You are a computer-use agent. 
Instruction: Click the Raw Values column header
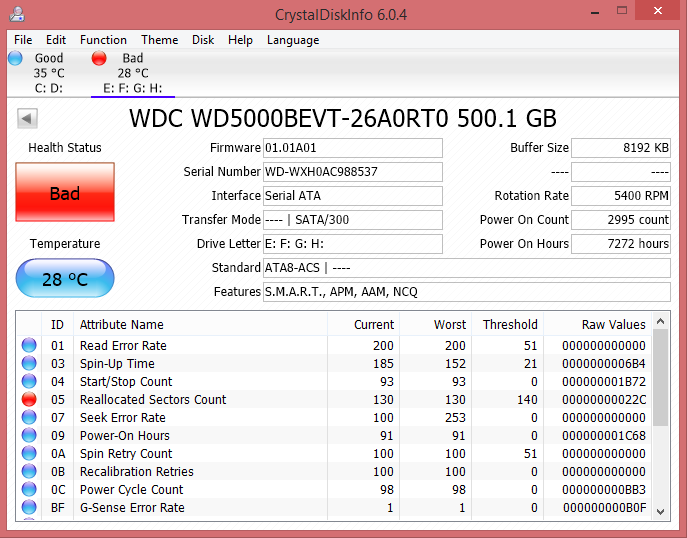click(x=598, y=325)
